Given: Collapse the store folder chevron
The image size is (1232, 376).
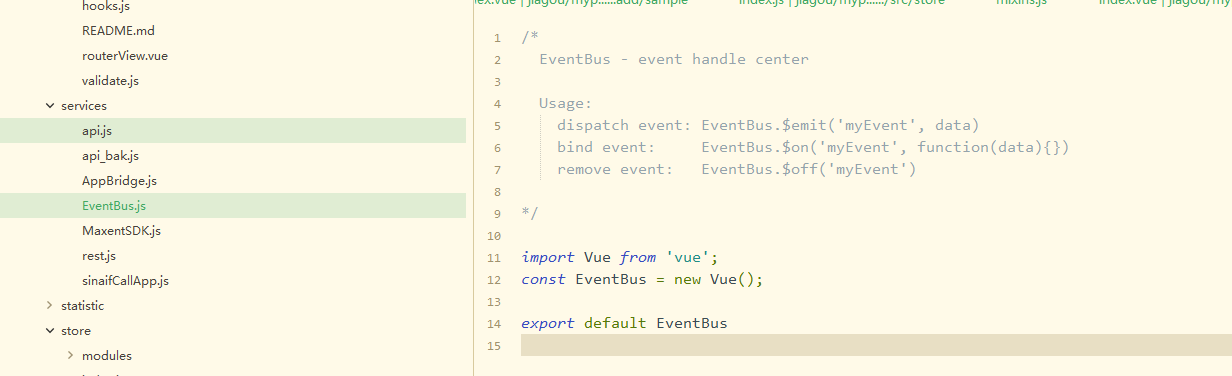Looking at the screenshot, I should pos(49,330).
